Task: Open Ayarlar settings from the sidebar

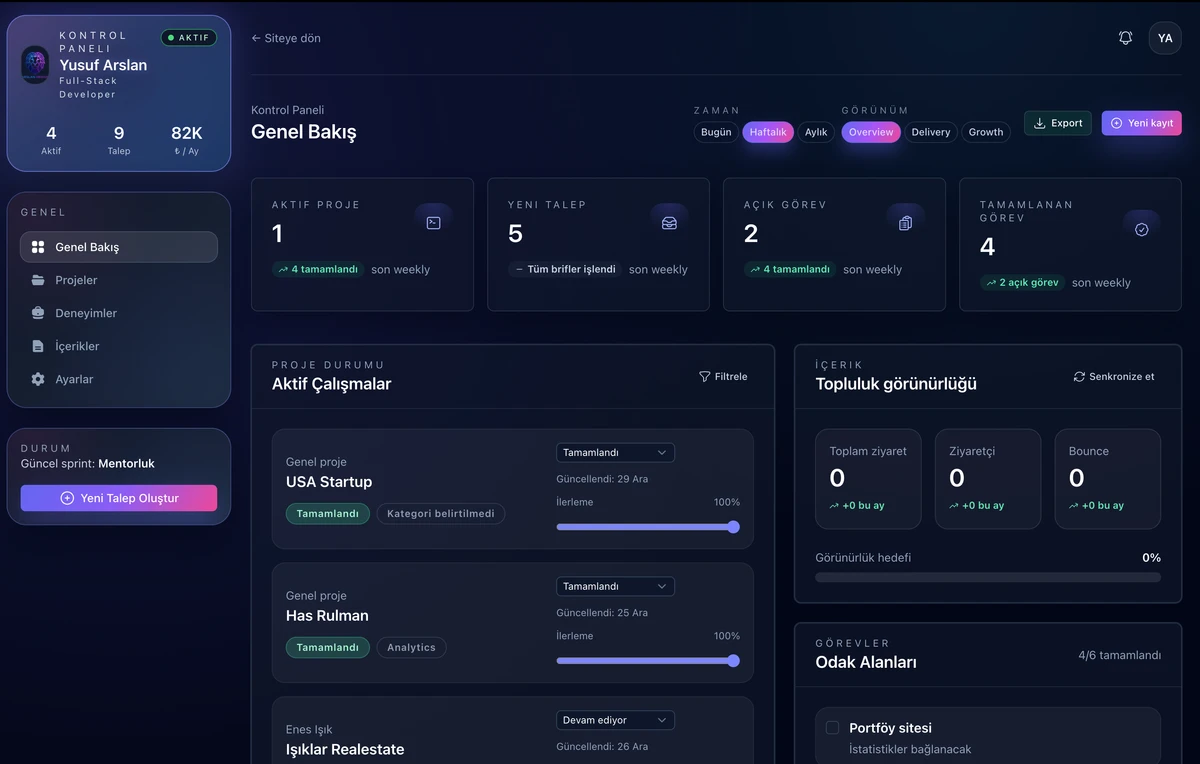Action: pos(74,379)
